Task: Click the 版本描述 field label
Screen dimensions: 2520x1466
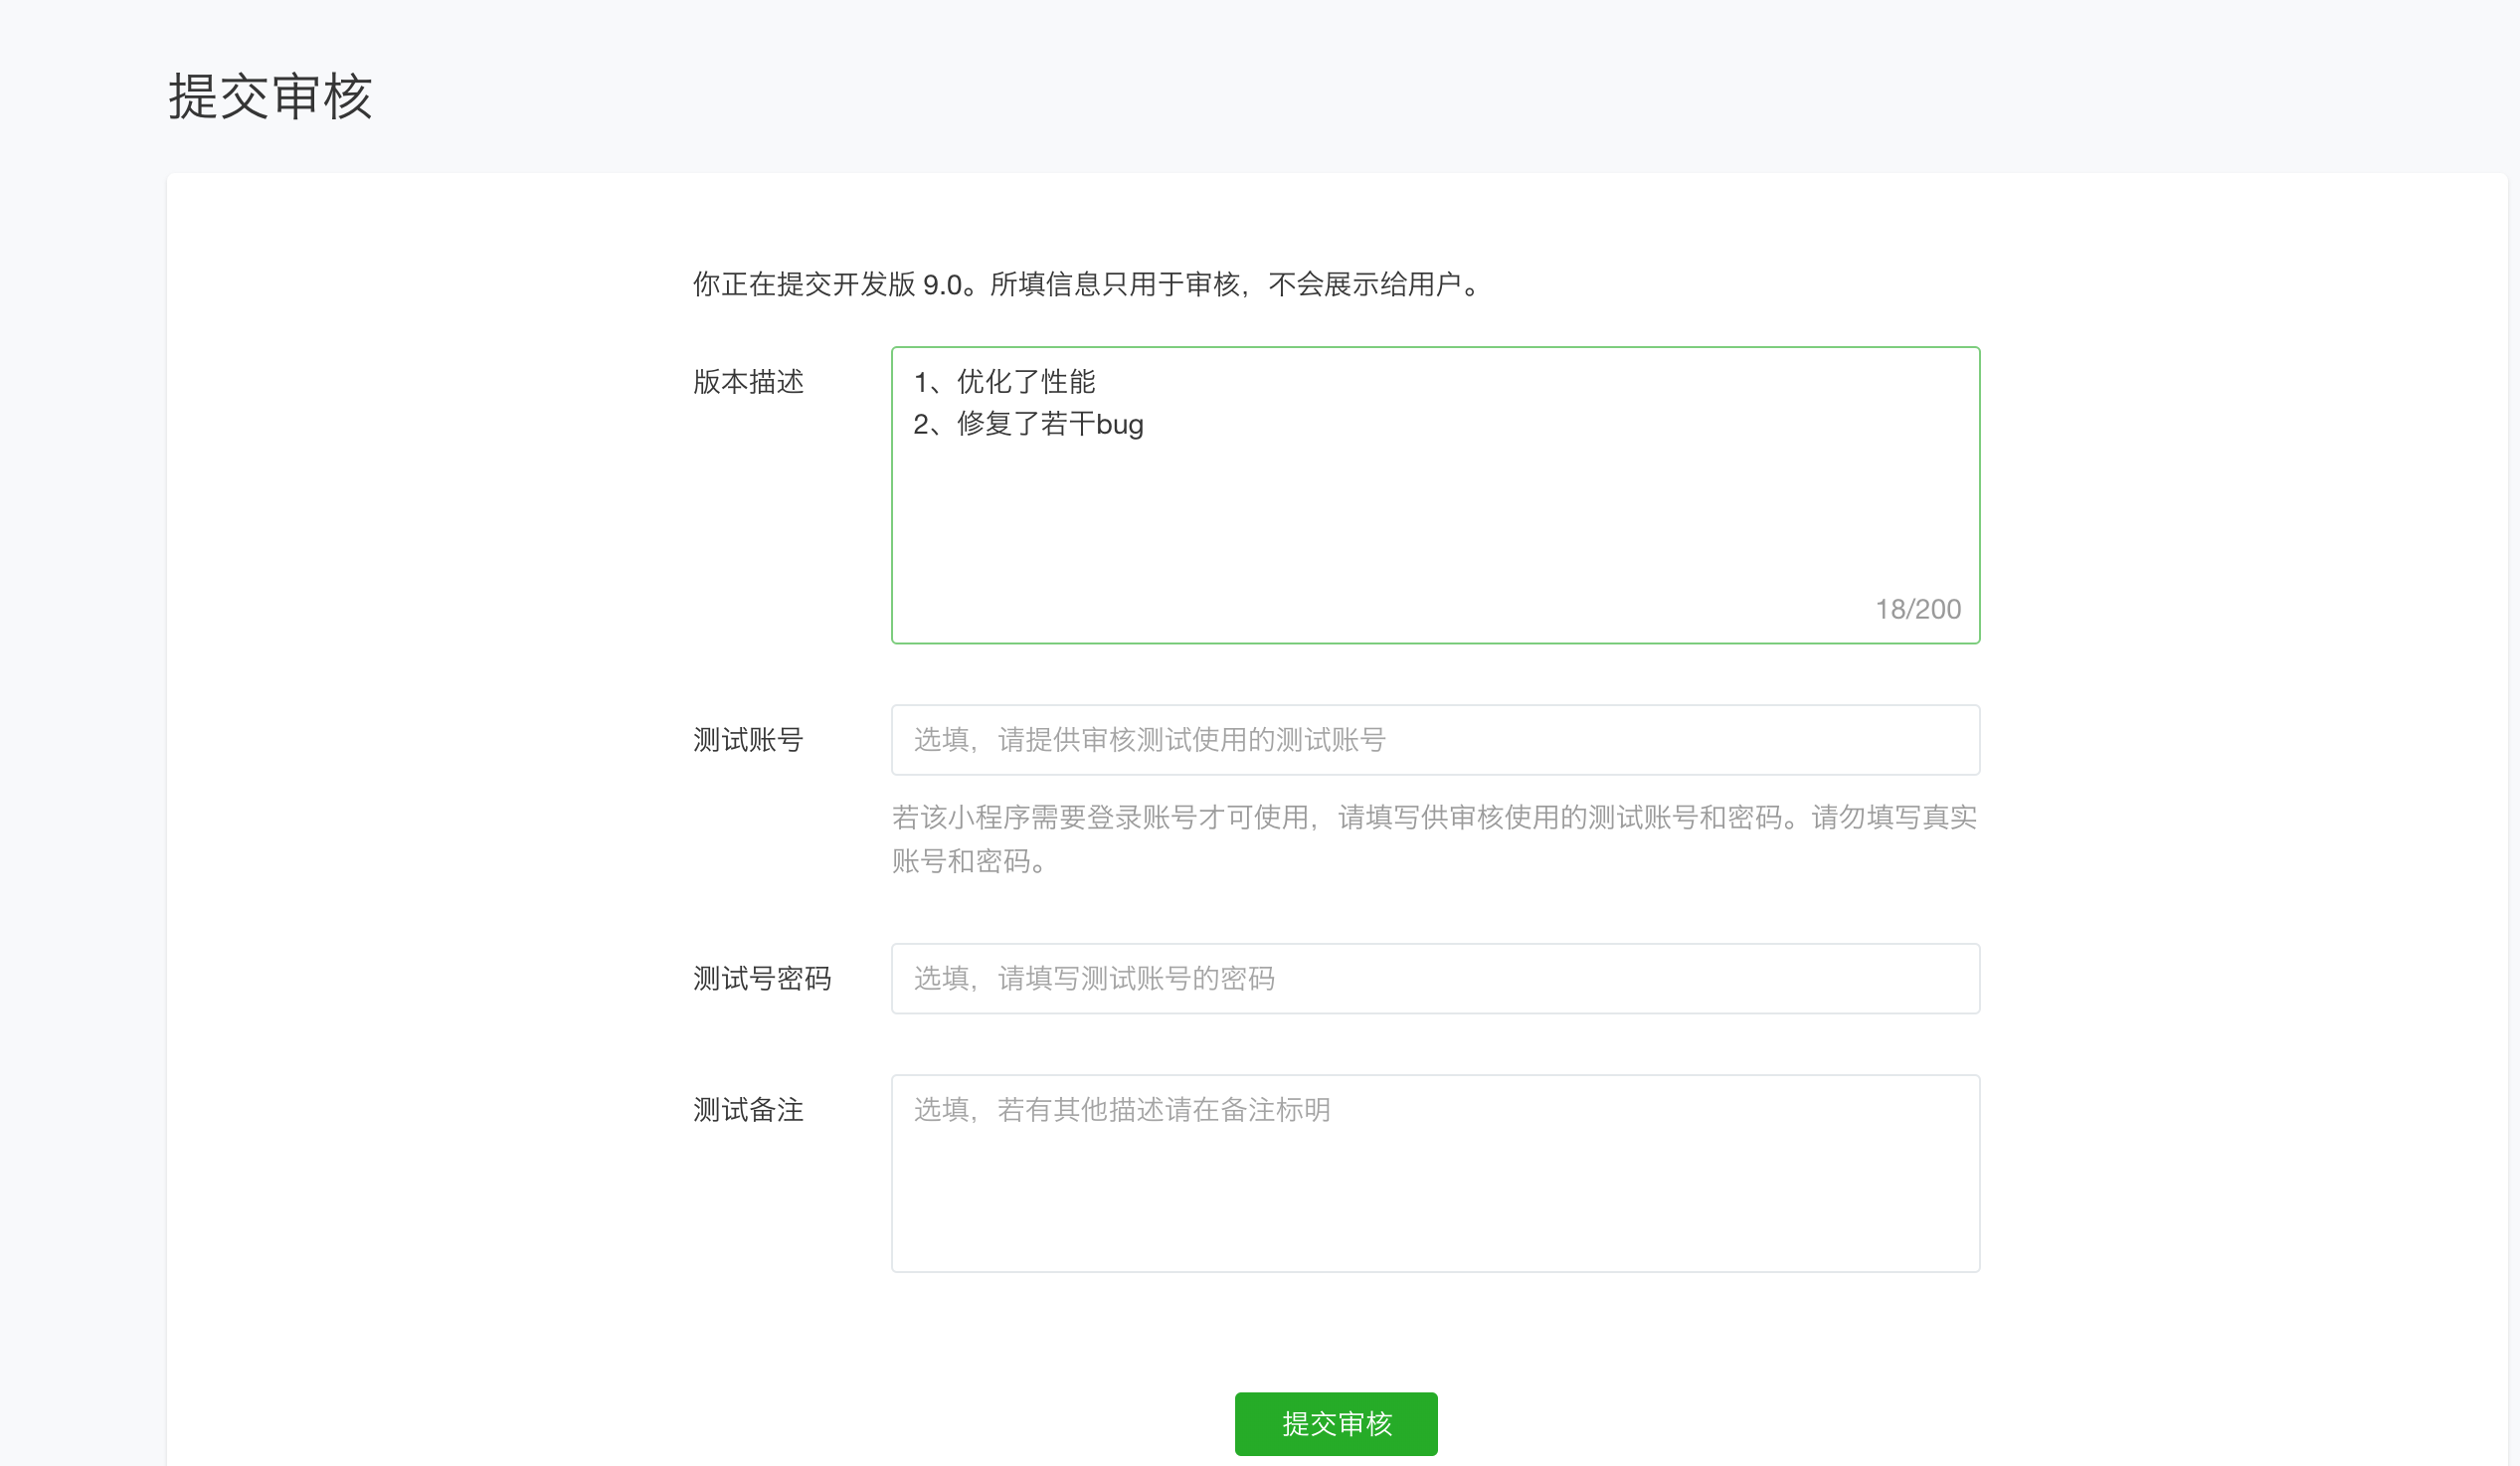Action: (x=750, y=381)
